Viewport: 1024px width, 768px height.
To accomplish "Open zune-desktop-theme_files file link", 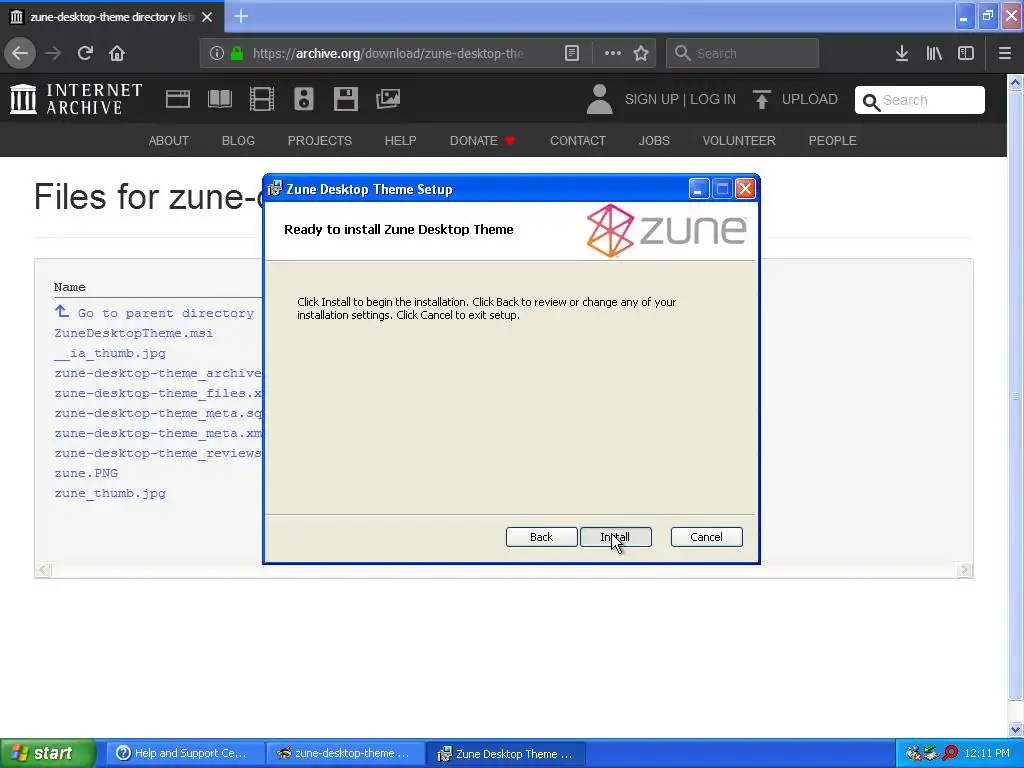I will 158,393.
